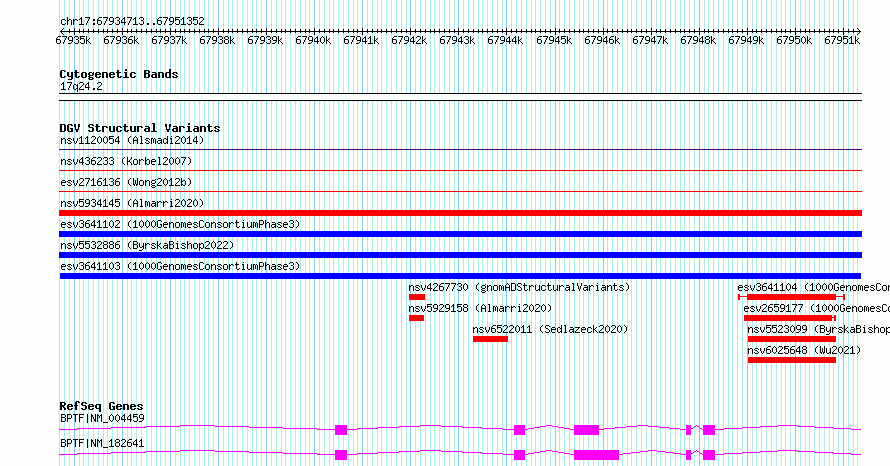
Task: Select esv3641103 (1000GenomesConsortiumPhase3) label
Action: click(x=180, y=266)
